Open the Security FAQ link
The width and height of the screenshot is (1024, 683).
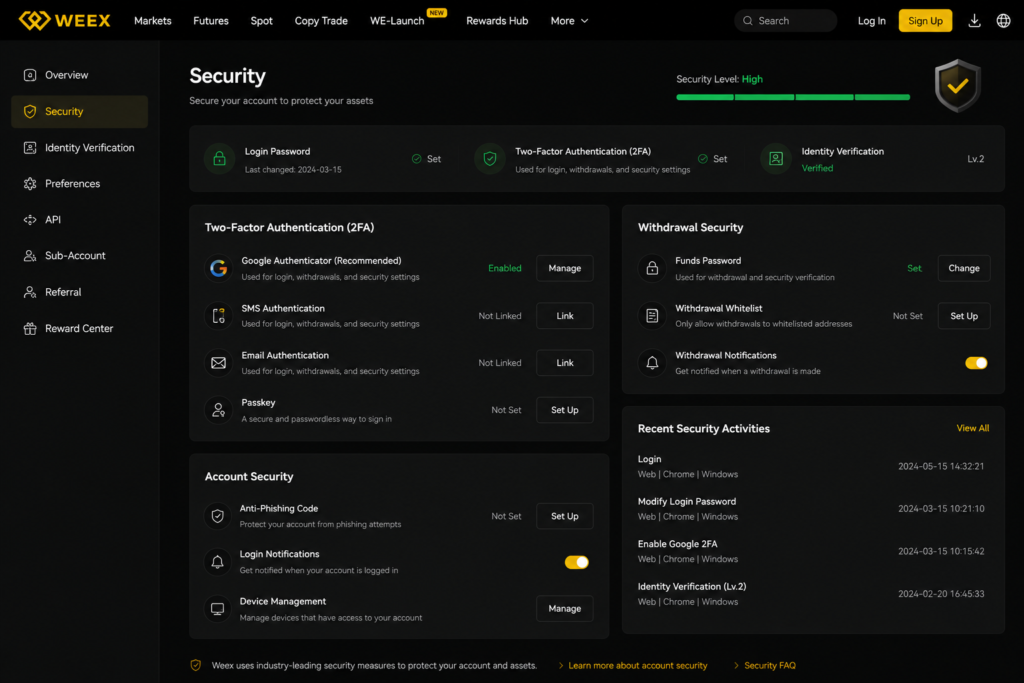point(770,665)
